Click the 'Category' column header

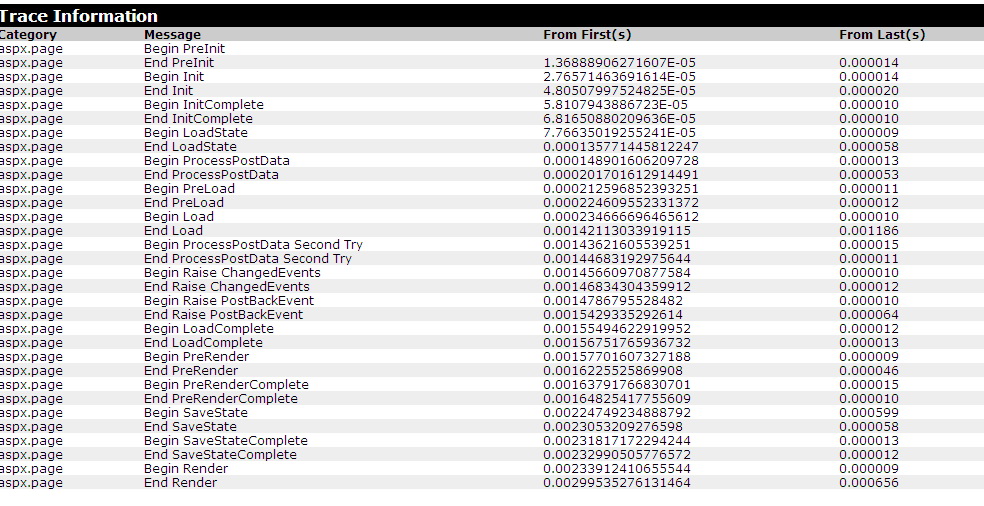[28, 35]
